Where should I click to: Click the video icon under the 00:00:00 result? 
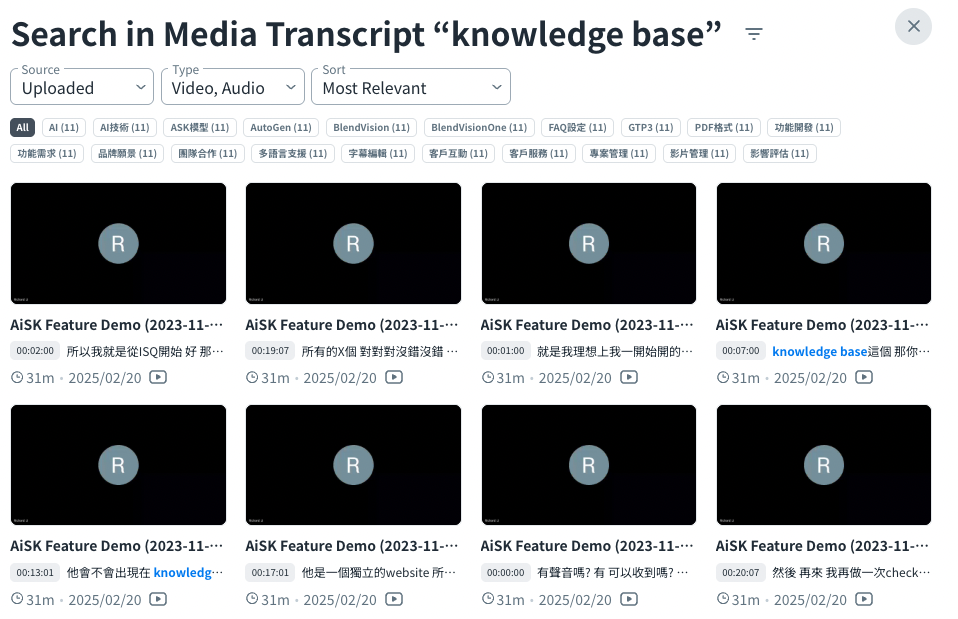(629, 599)
